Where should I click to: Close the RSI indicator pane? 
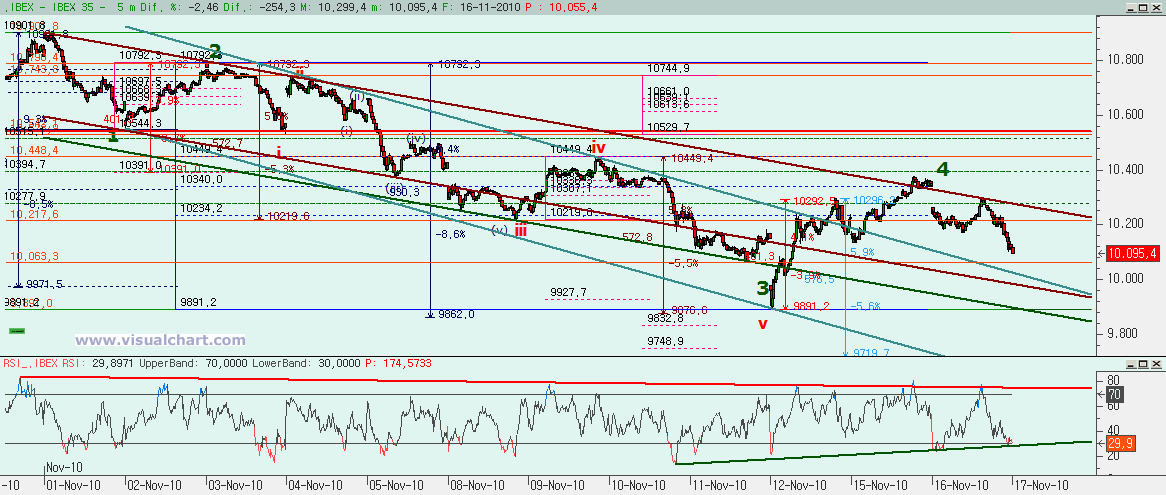coord(1154,363)
